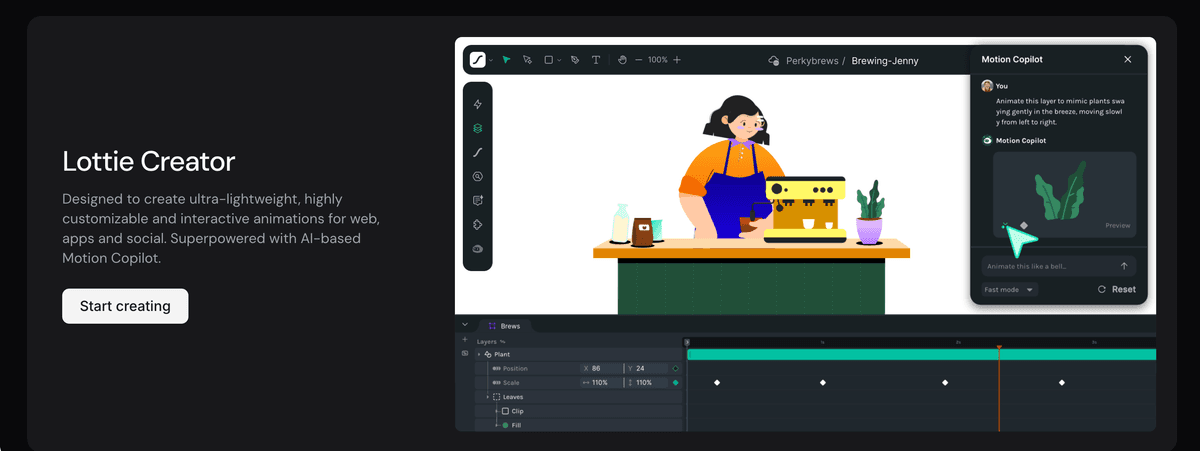
Task: Click the green Plant layer duration bar
Action: pyautogui.click(x=922, y=355)
